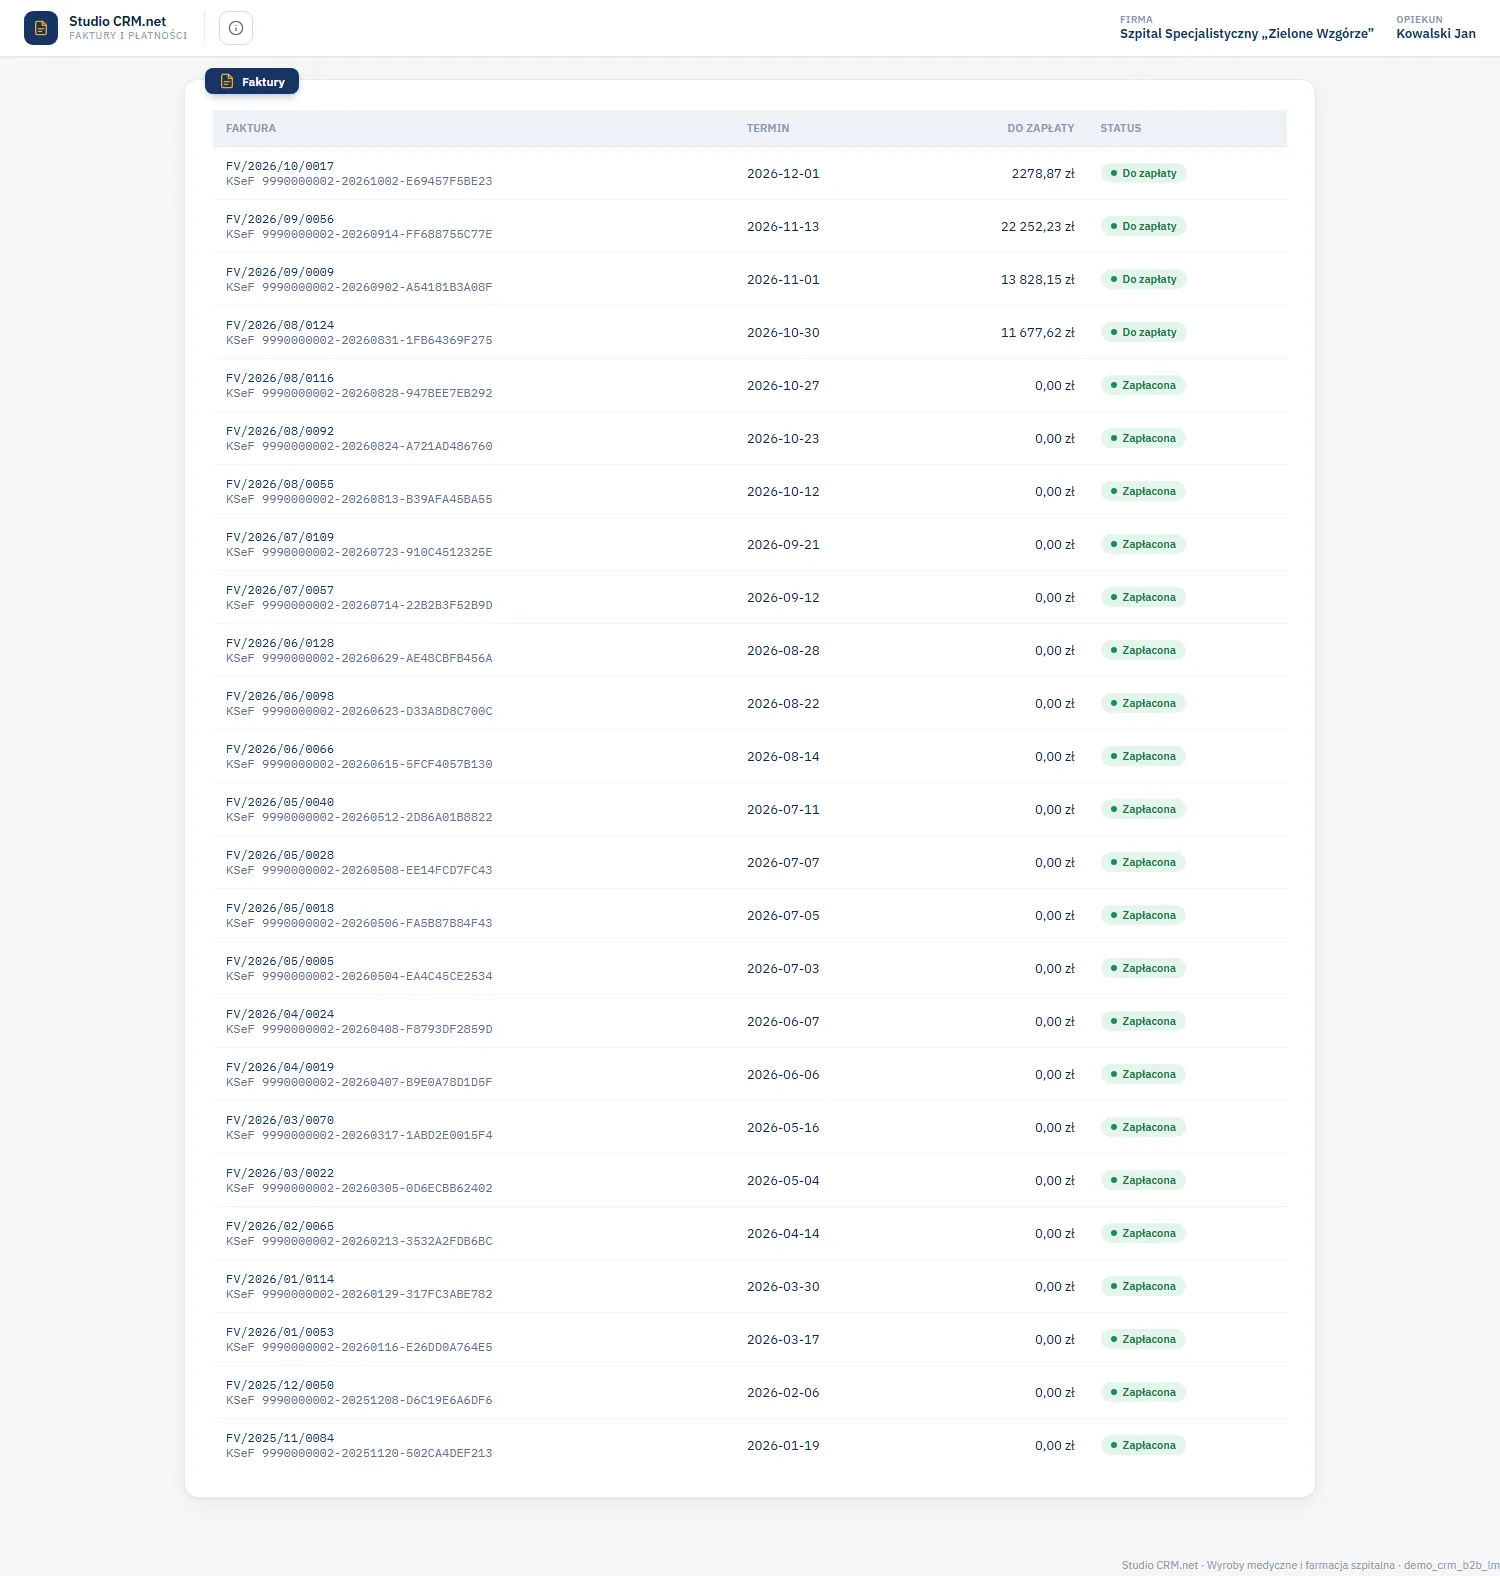Image resolution: width=1500 pixels, height=1576 pixels.
Task: Open invoice FV/2026/05/0040
Action: pos(280,802)
